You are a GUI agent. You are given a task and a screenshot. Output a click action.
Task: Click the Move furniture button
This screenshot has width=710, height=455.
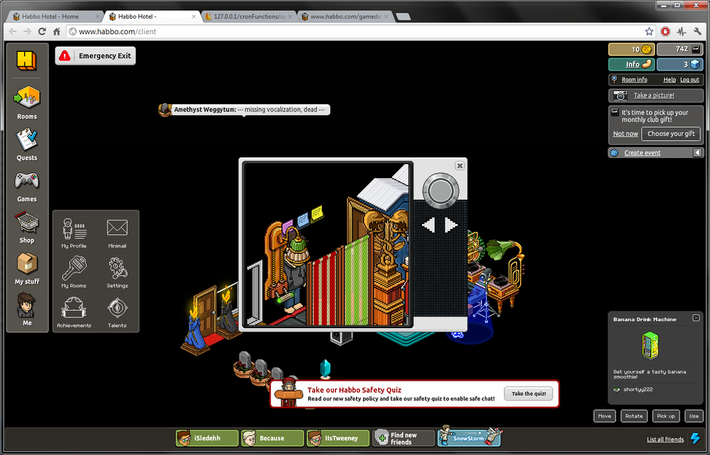click(604, 416)
